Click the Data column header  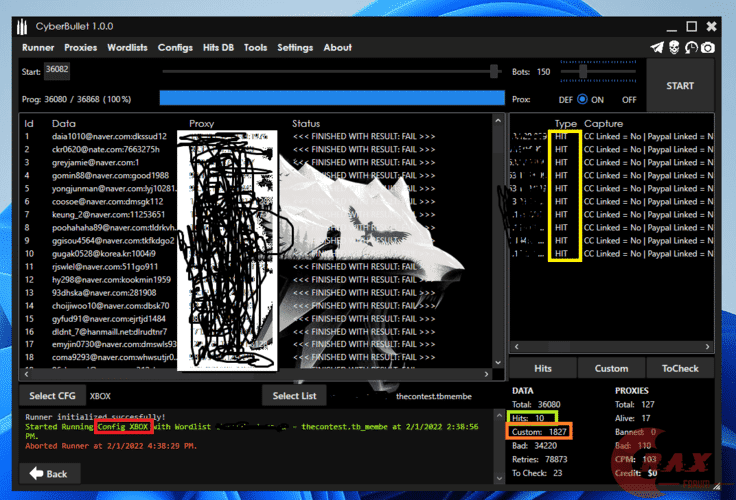pos(64,123)
